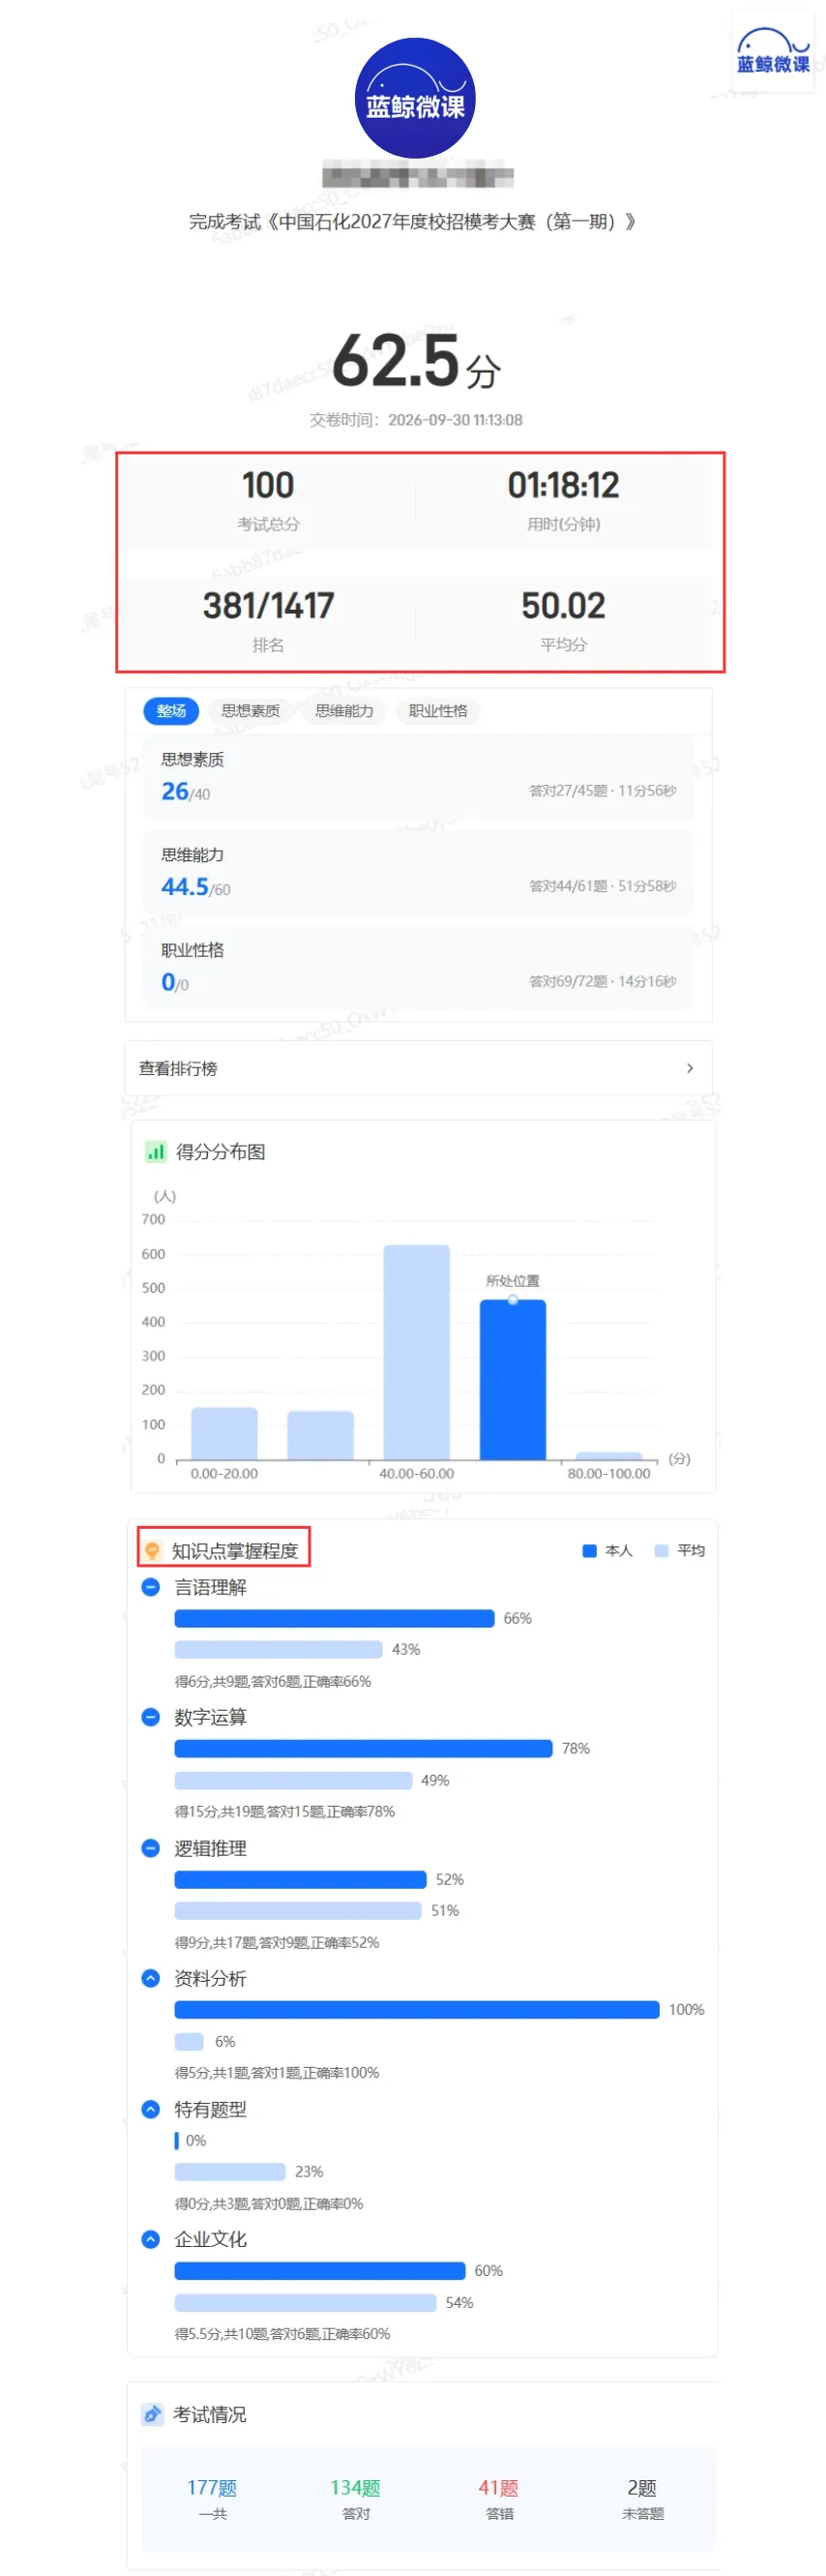826x2576 pixels.
Task: Click the 答对27/45题 · 11分56秒 text
Action: [x=602, y=790]
